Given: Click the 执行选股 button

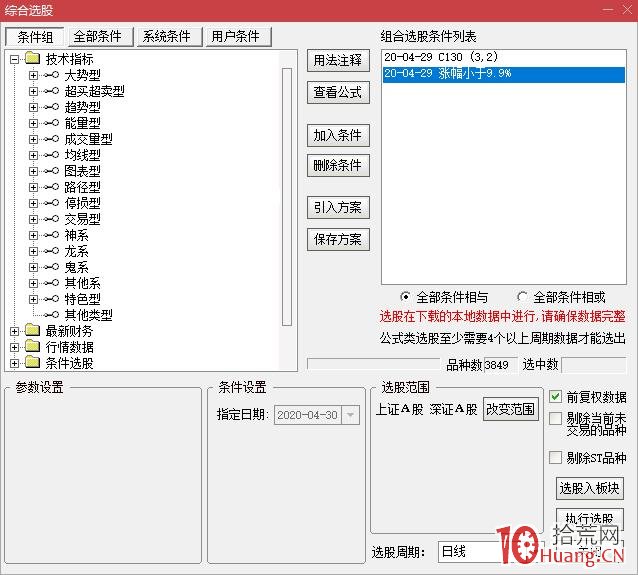Looking at the screenshot, I should pos(590,518).
